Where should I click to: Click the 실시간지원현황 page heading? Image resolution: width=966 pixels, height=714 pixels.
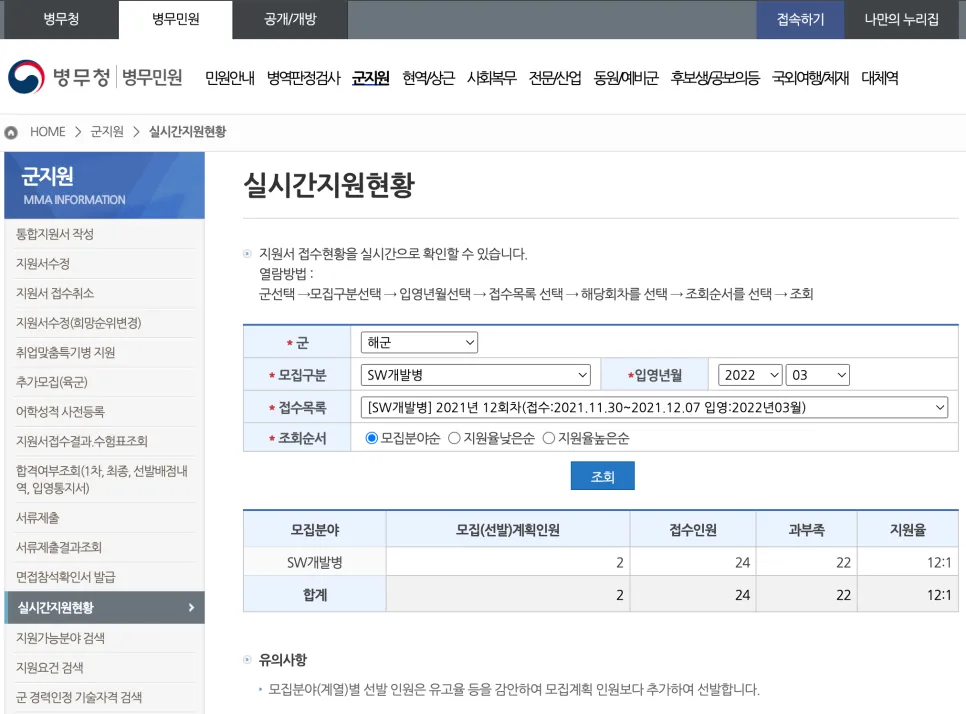[329, 185]
